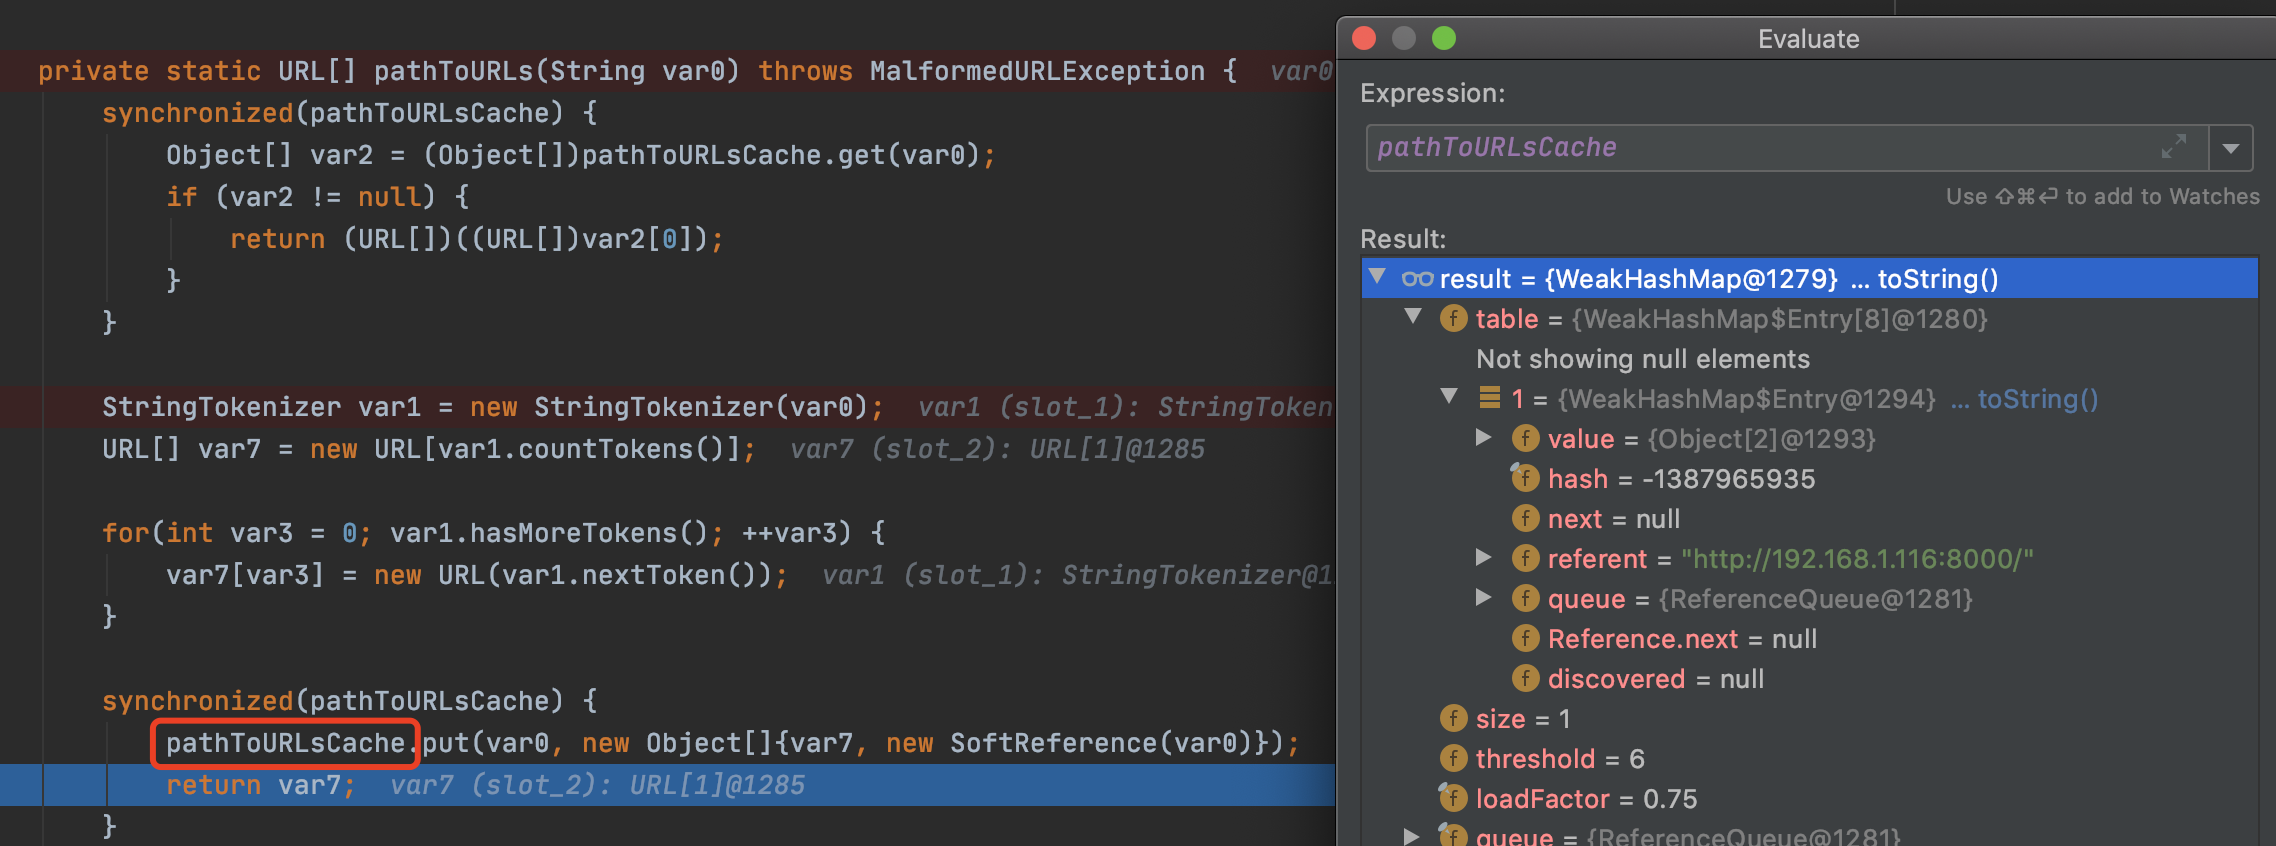Image resolution: width=2276 pixels, height=846 pixels.
Task: Open the expression history dropdown
Action: [2230, 148]
